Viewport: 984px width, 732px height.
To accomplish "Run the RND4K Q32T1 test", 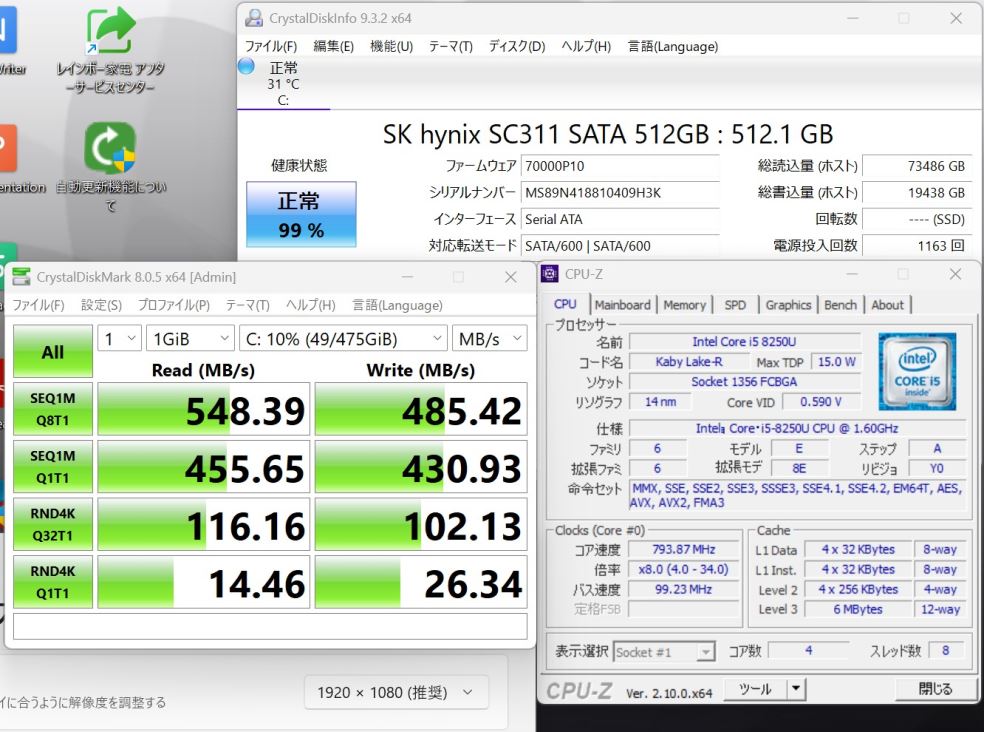I will pyautogui.click(x=53, y=524).
